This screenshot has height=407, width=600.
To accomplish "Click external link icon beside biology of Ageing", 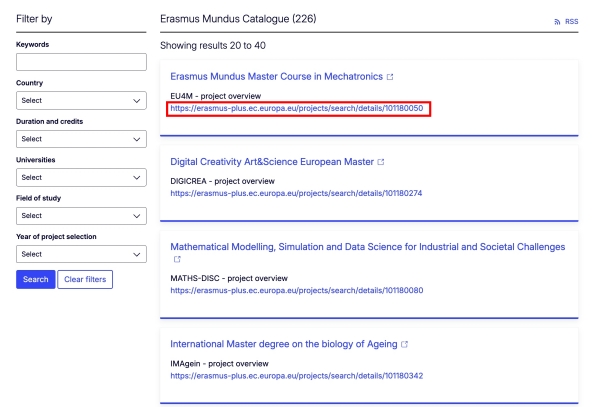I will coord(404,344).
